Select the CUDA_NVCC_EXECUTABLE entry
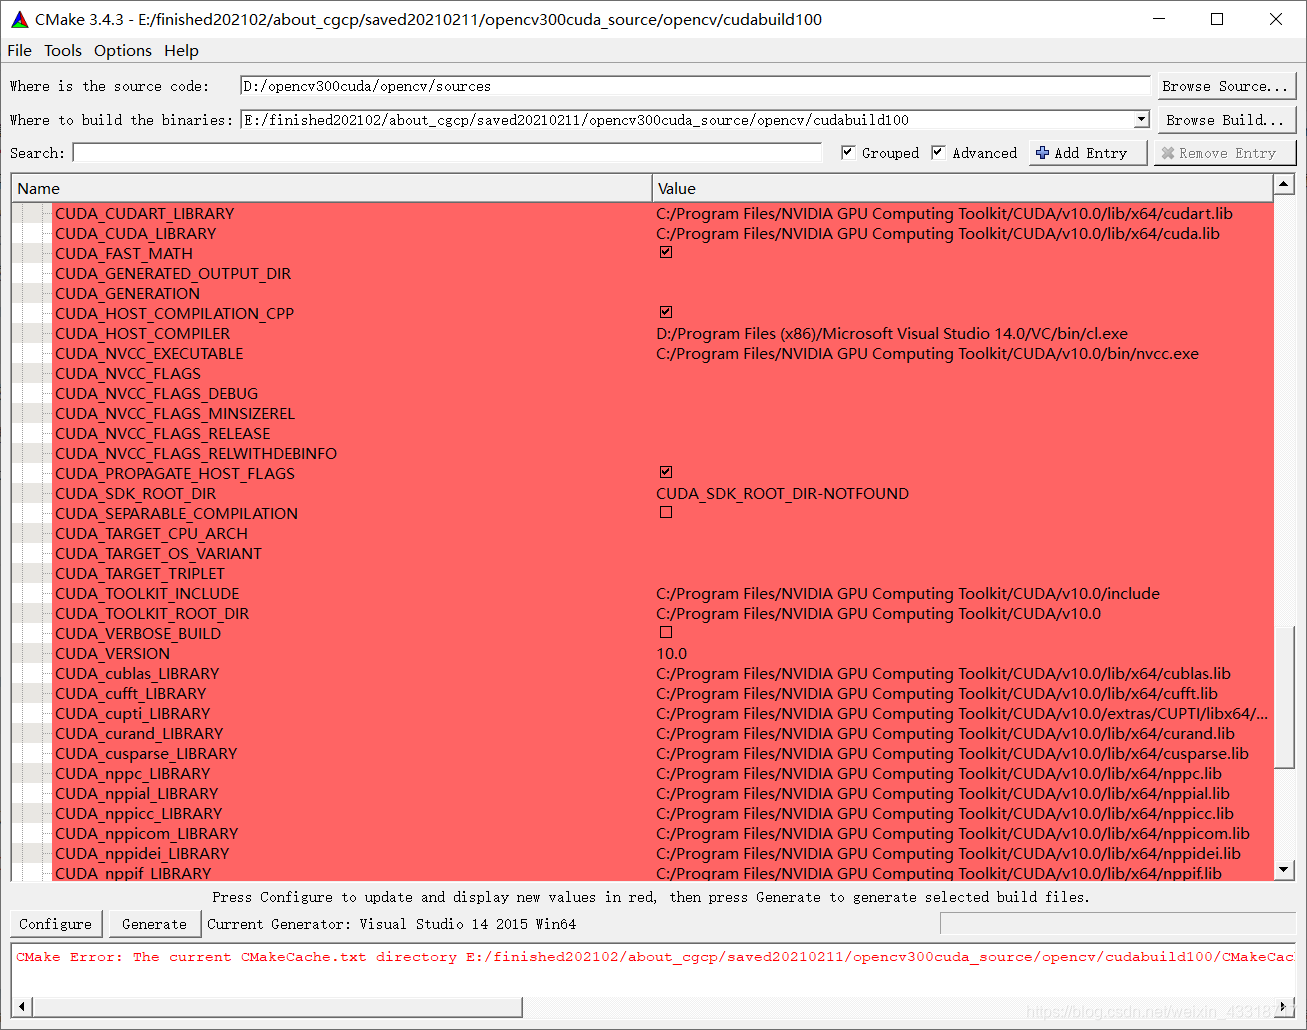The height and width of the screenshot is (1030, 1307). click(x=149, y=353)
